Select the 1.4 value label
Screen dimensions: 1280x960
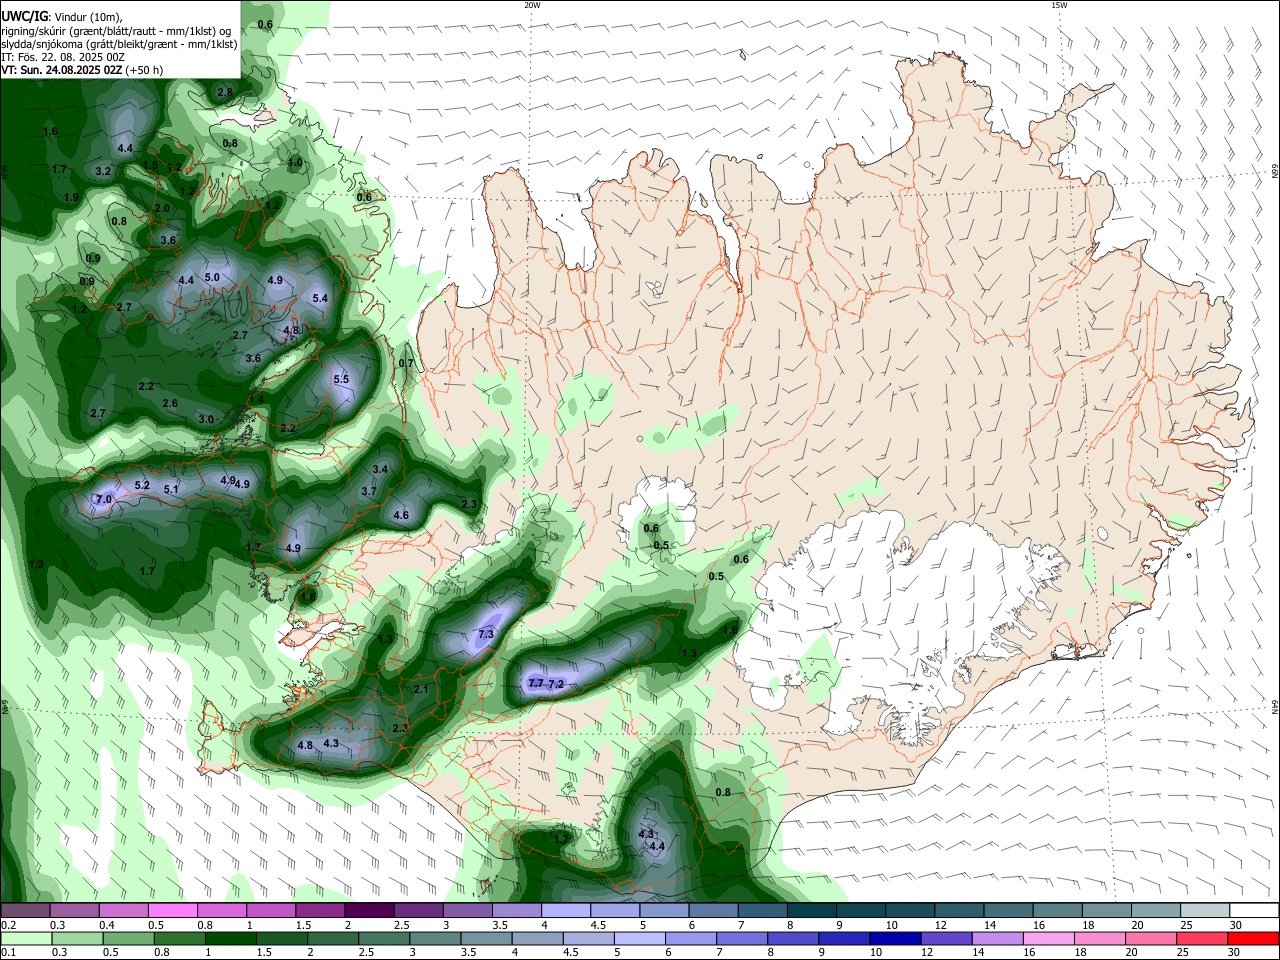point(257,399)
